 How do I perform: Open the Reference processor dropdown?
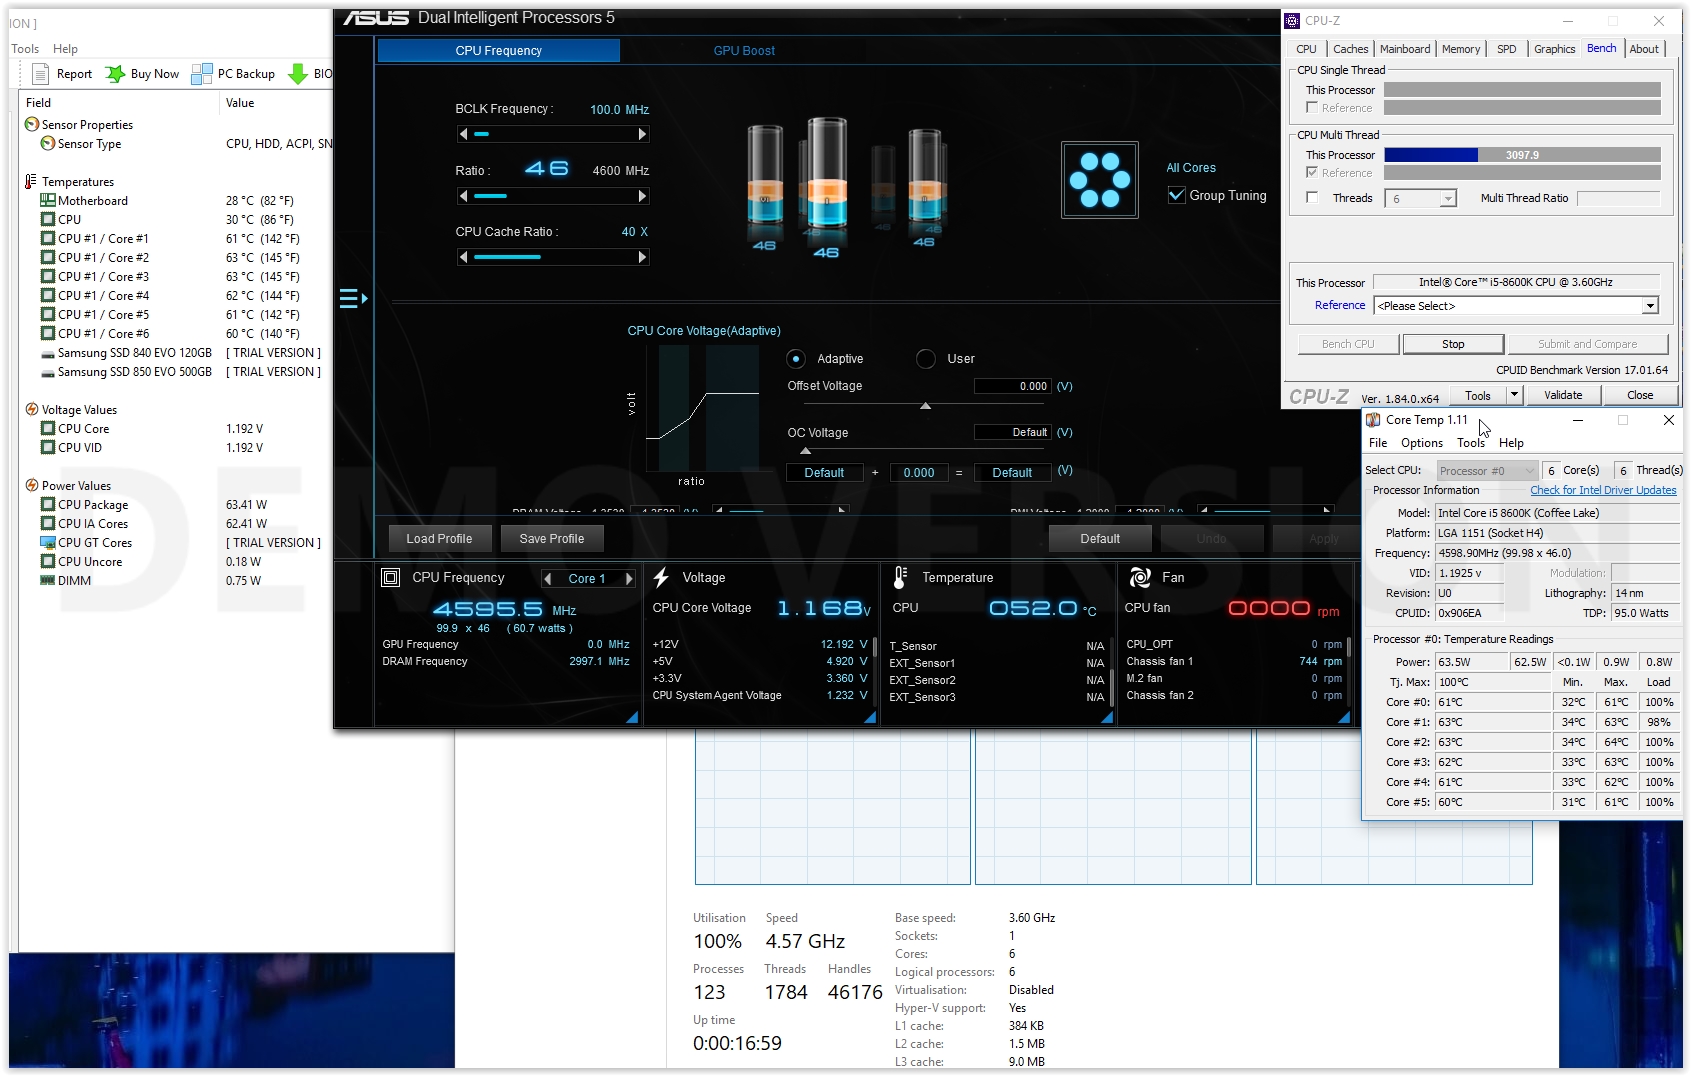click(1650, 306)
